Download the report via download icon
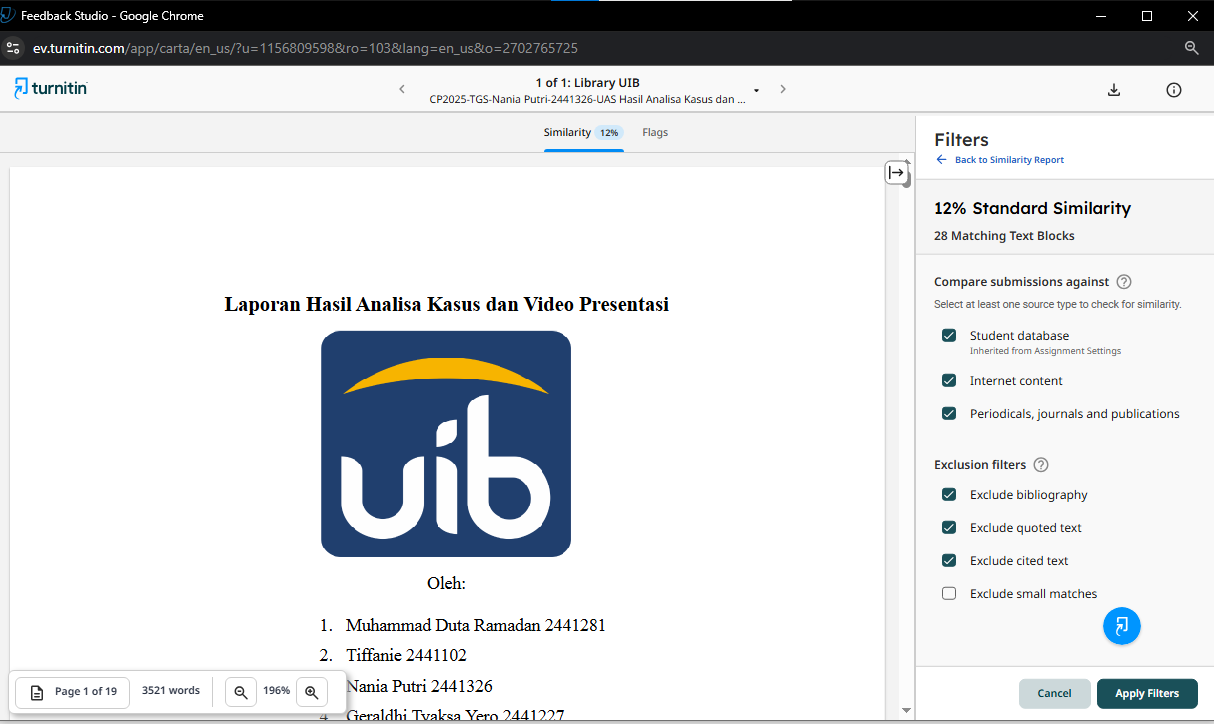Screen dimensions: 1214x724 click(x=1114, y=90)
